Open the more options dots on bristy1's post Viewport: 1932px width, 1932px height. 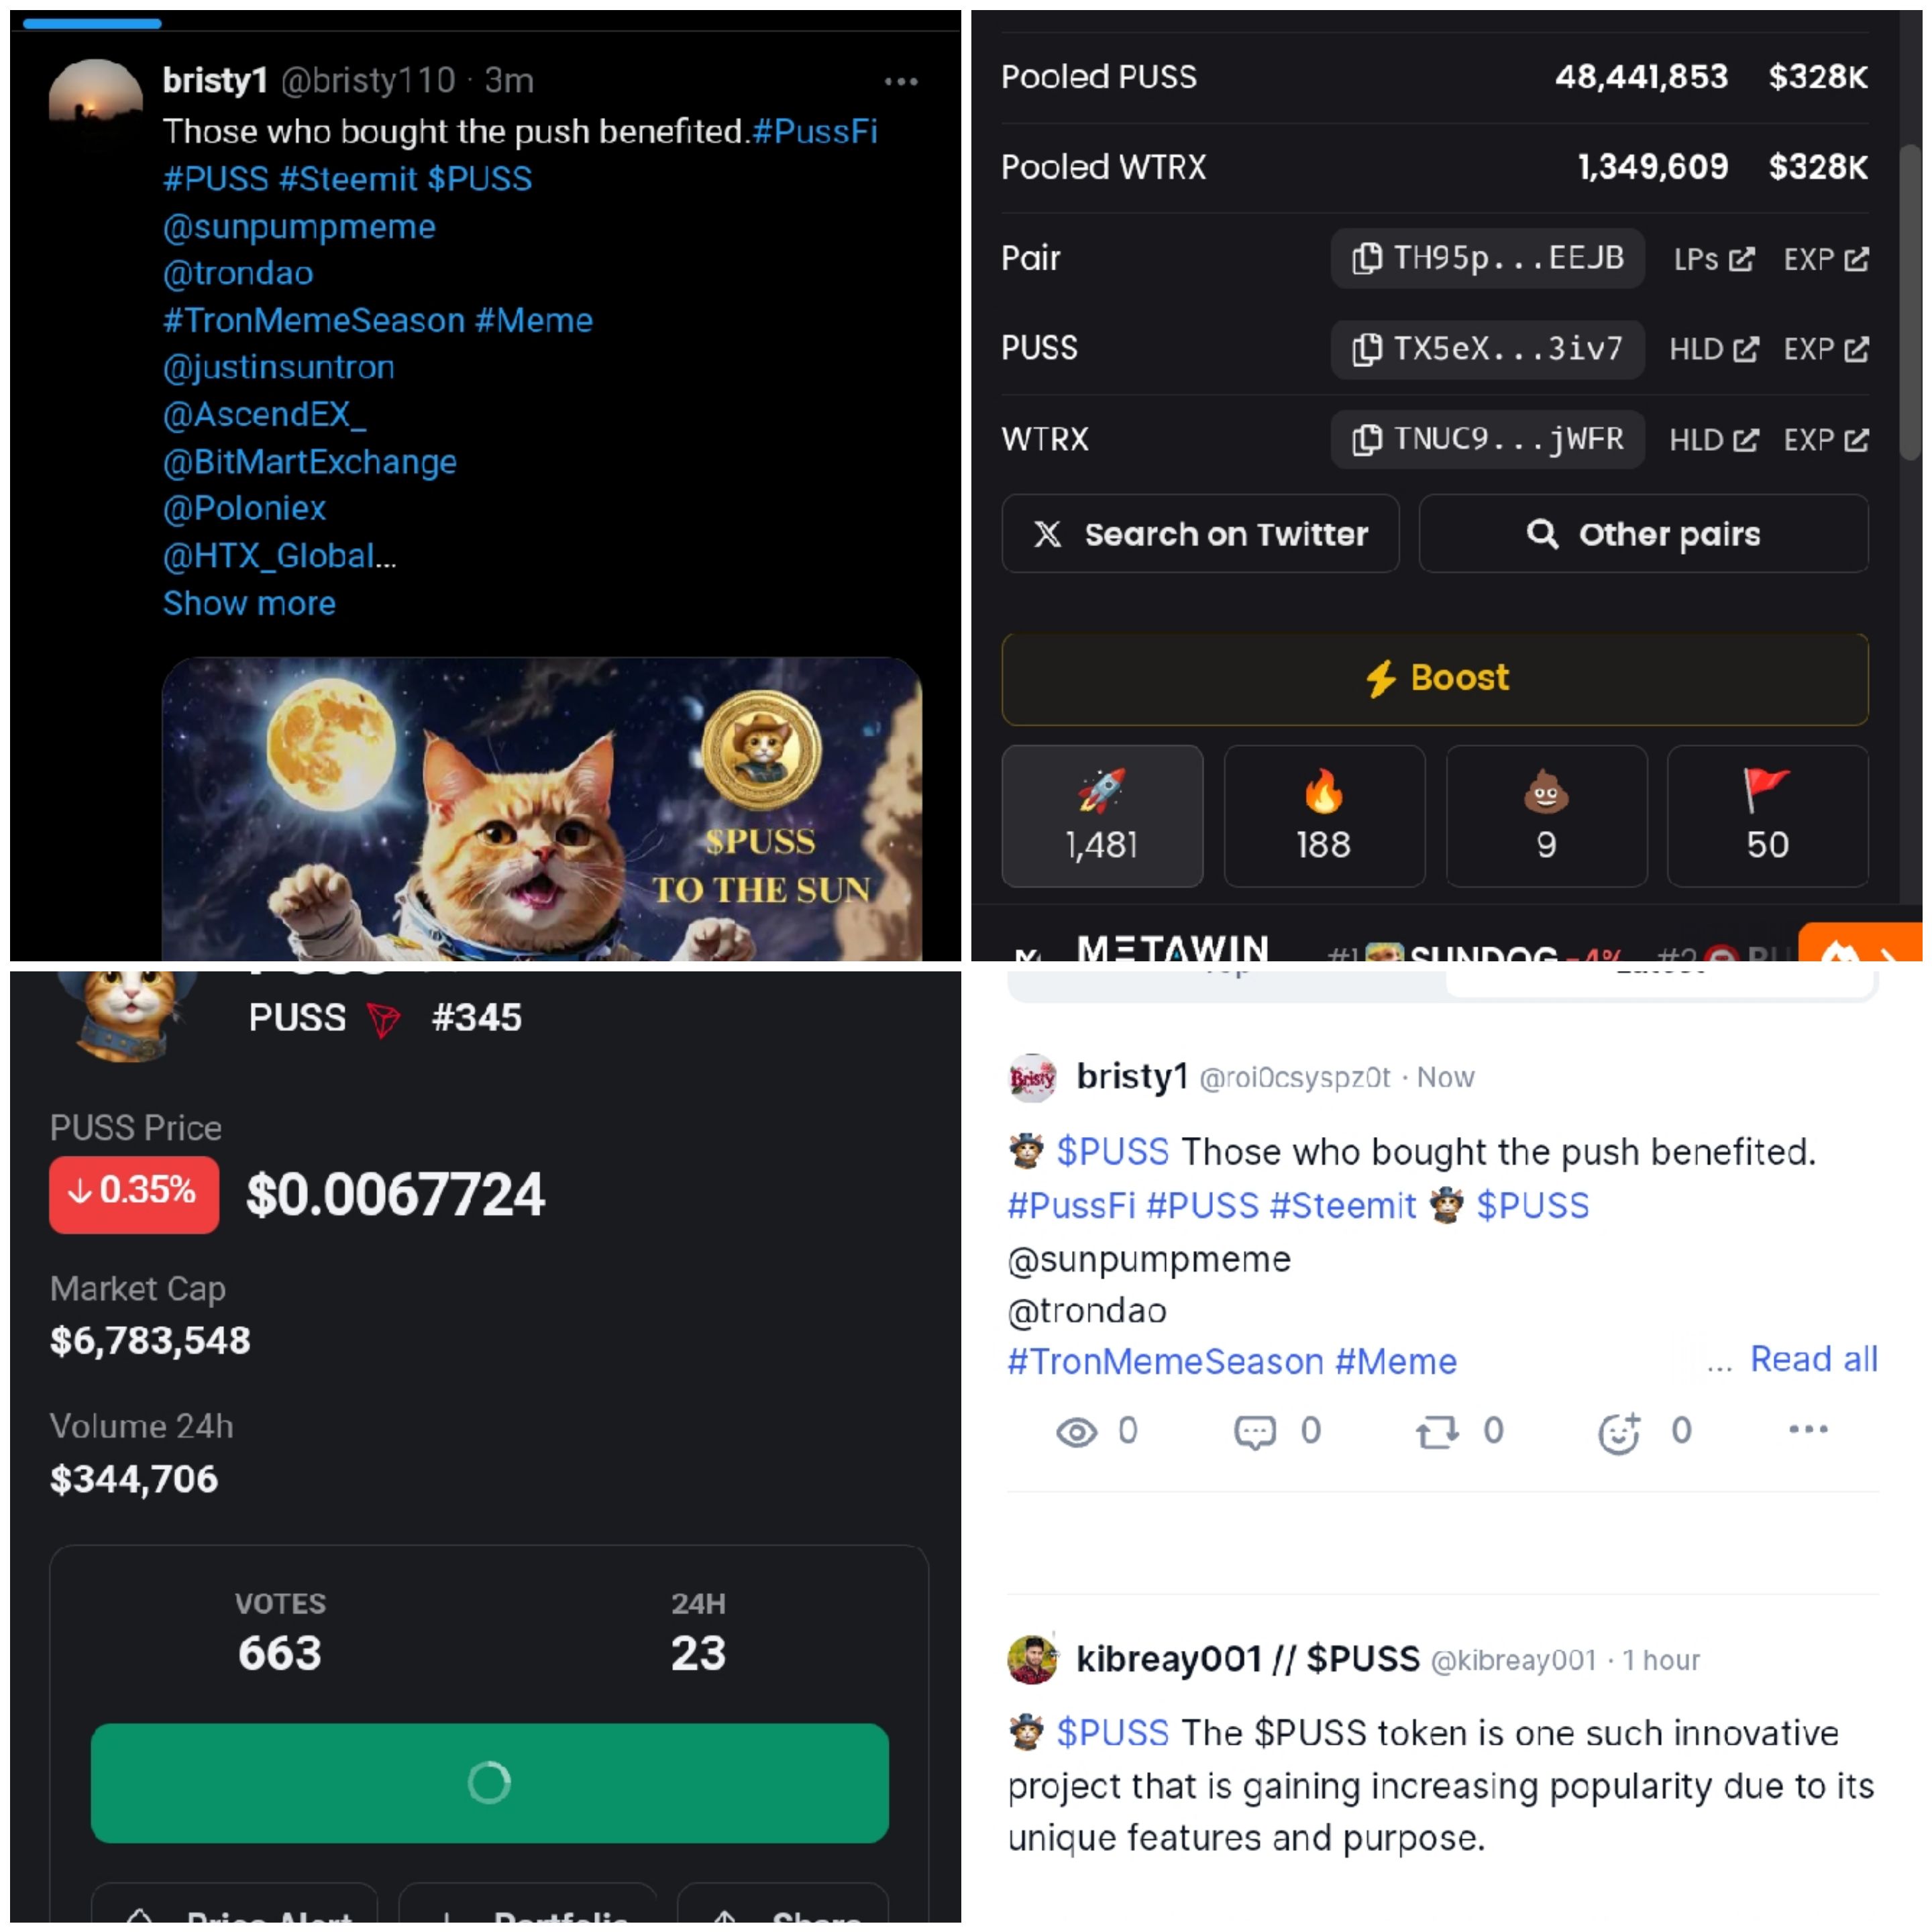(1808, 1429)
